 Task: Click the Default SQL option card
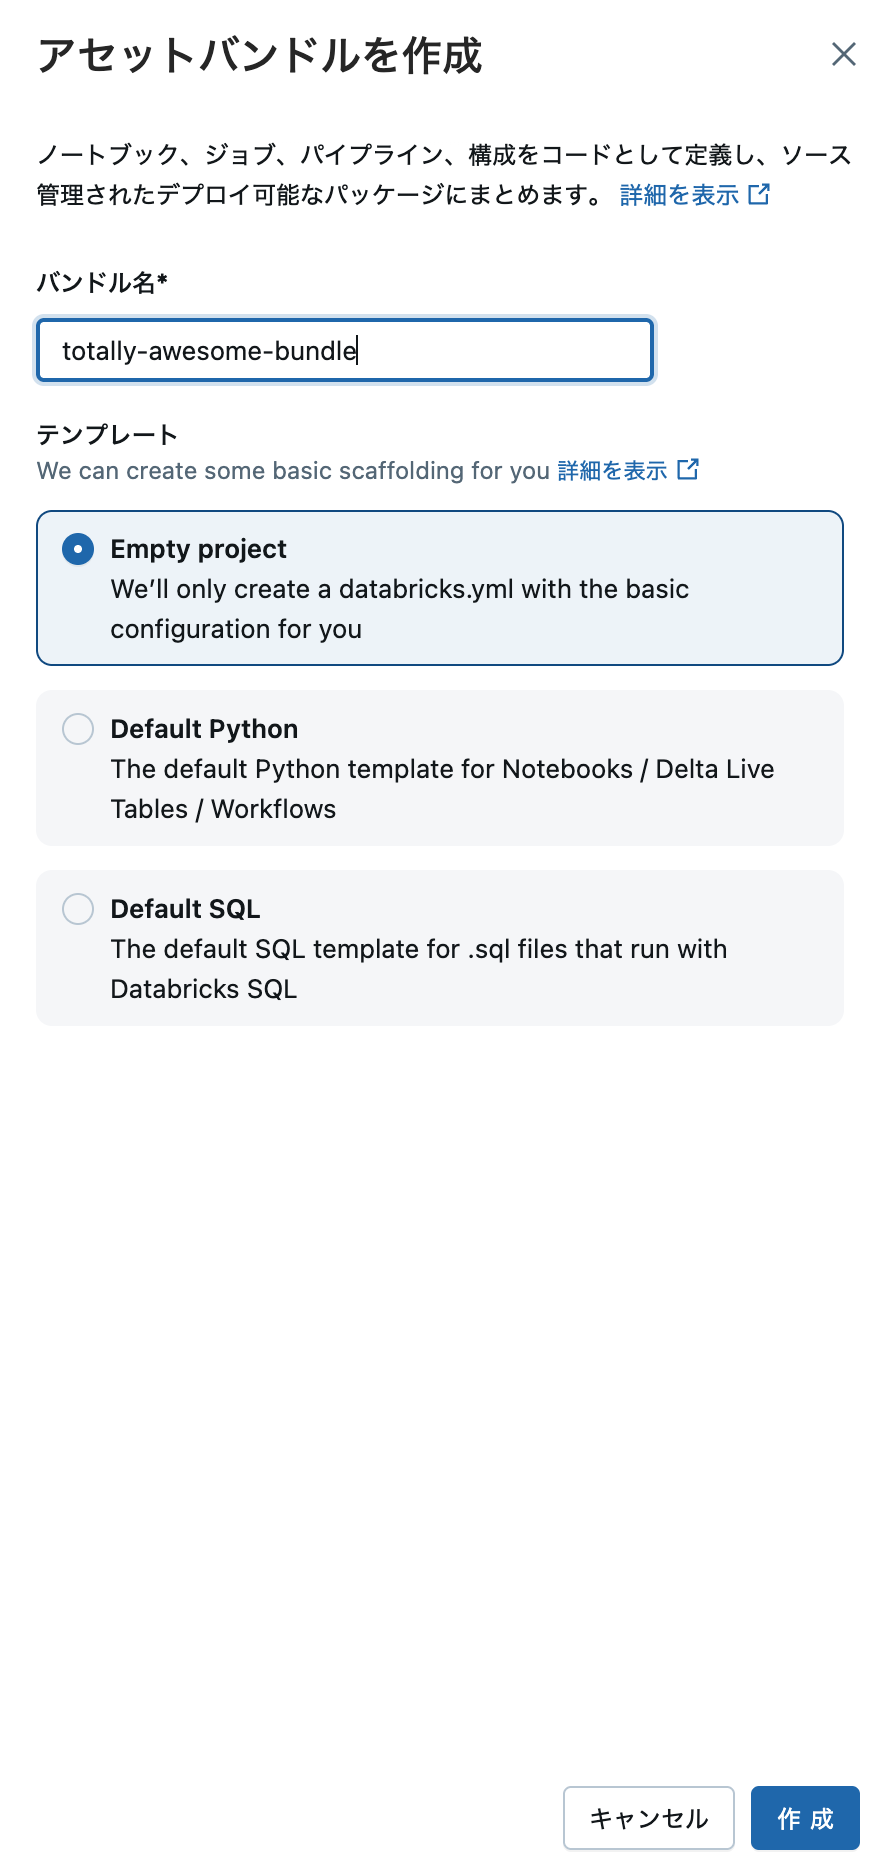(440, 948)
